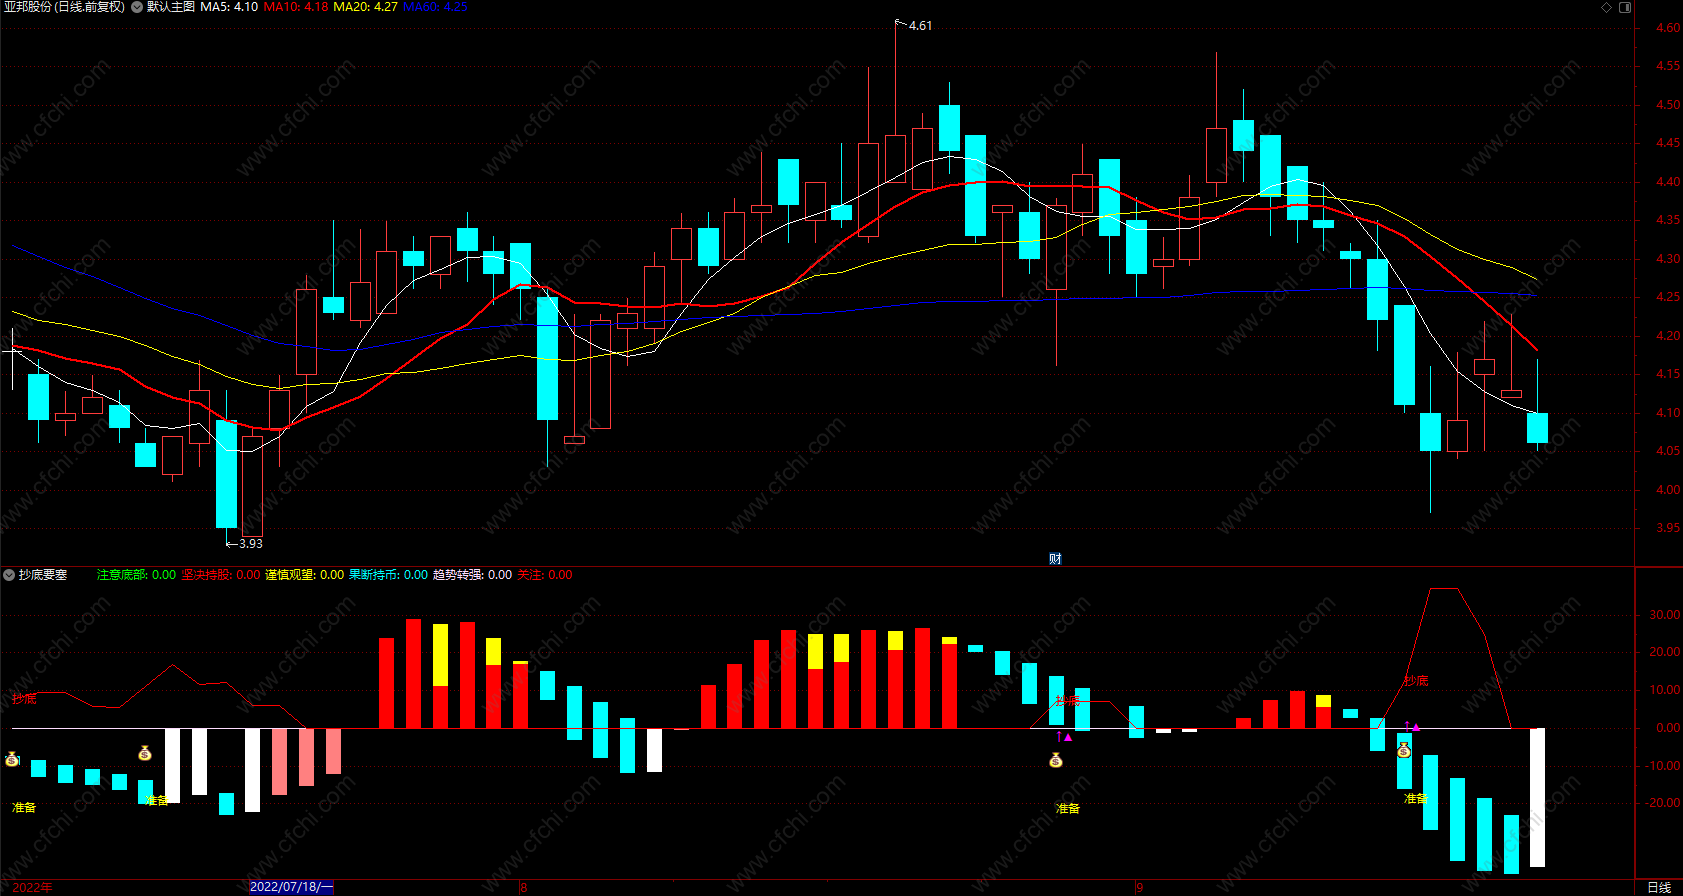The height and width of the screenshot is (896, 1683).
Task: Open the main chart indicator dropdown arrow
Action: tap(137, 7)
